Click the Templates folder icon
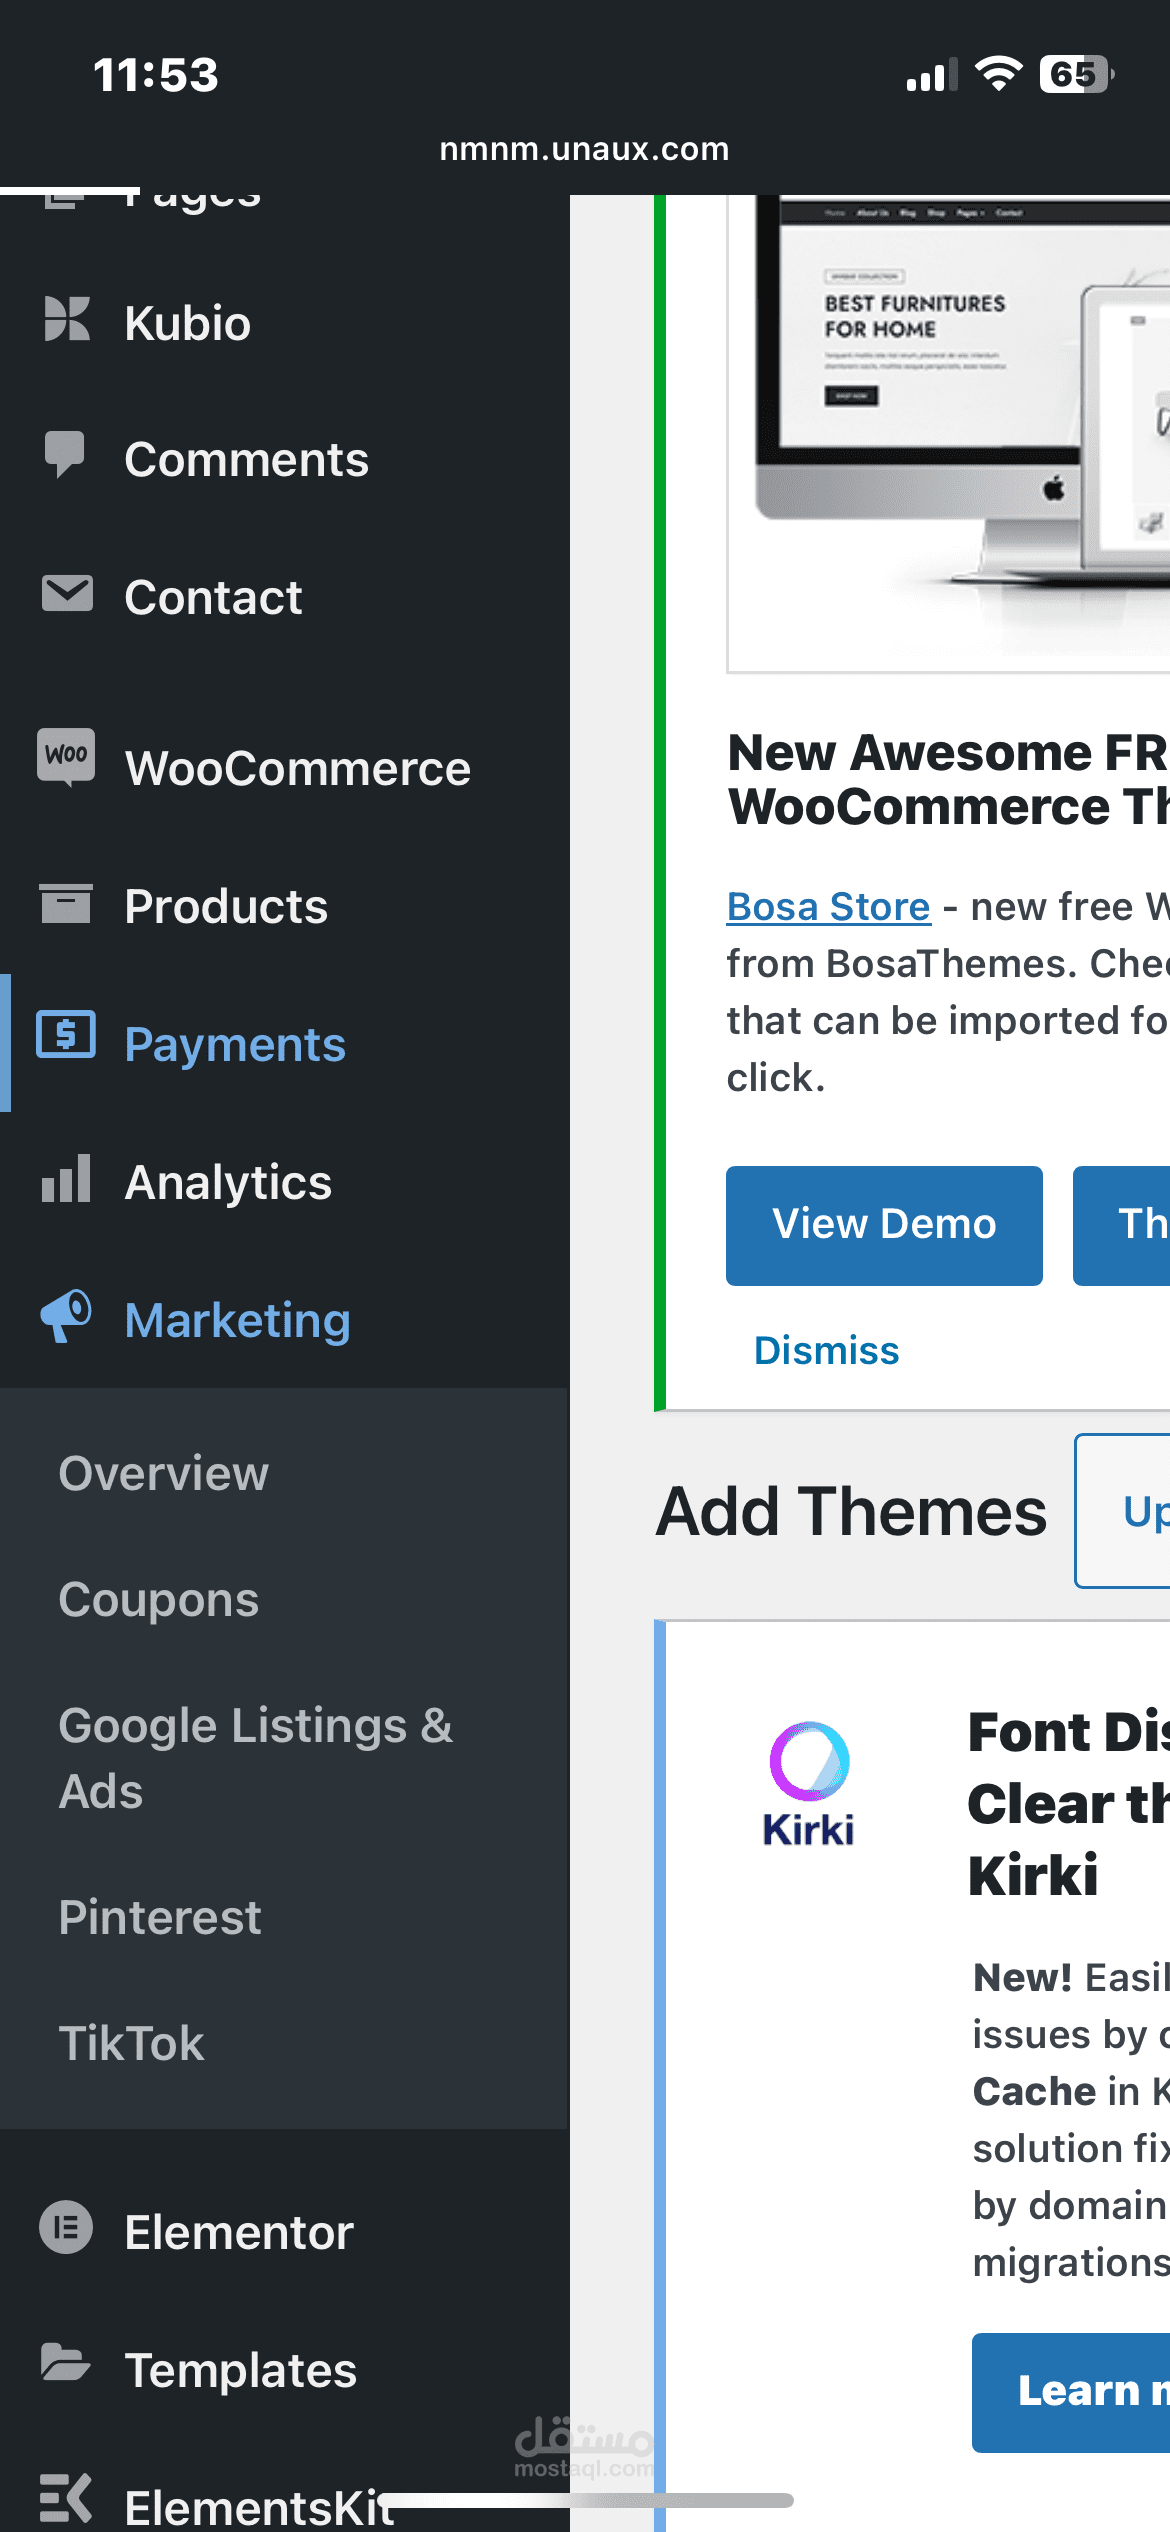1170x2532 pixels. [x=66, y=2362]
